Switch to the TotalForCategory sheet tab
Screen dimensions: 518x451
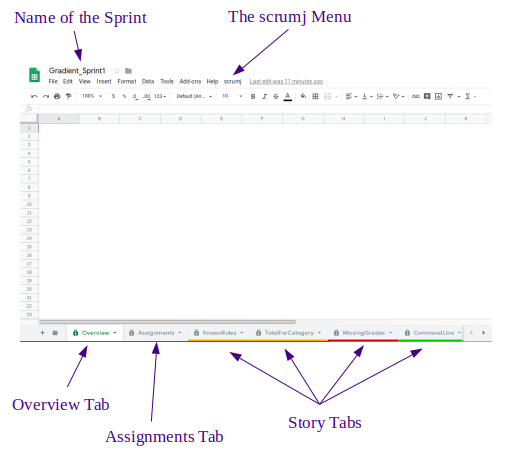[289, 333]
